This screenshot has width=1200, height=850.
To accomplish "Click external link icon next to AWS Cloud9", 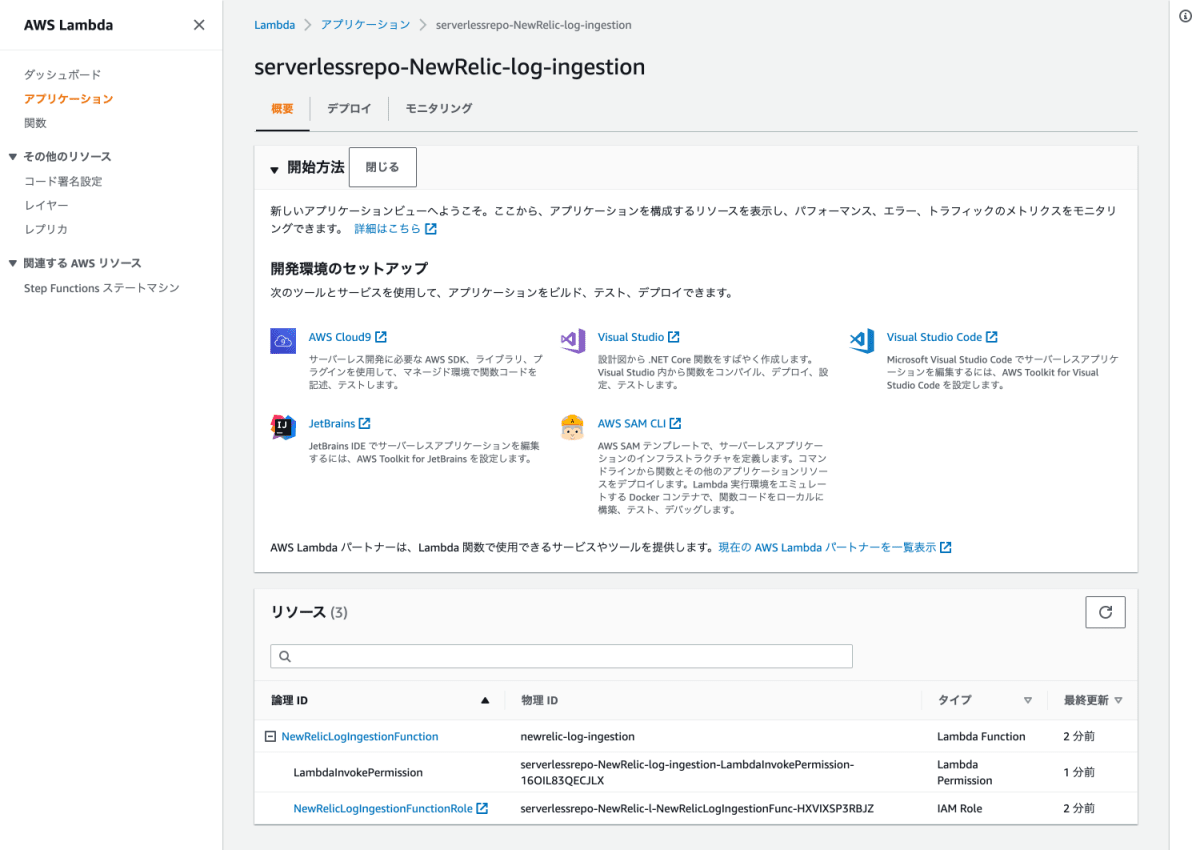I will click(381, 337).
